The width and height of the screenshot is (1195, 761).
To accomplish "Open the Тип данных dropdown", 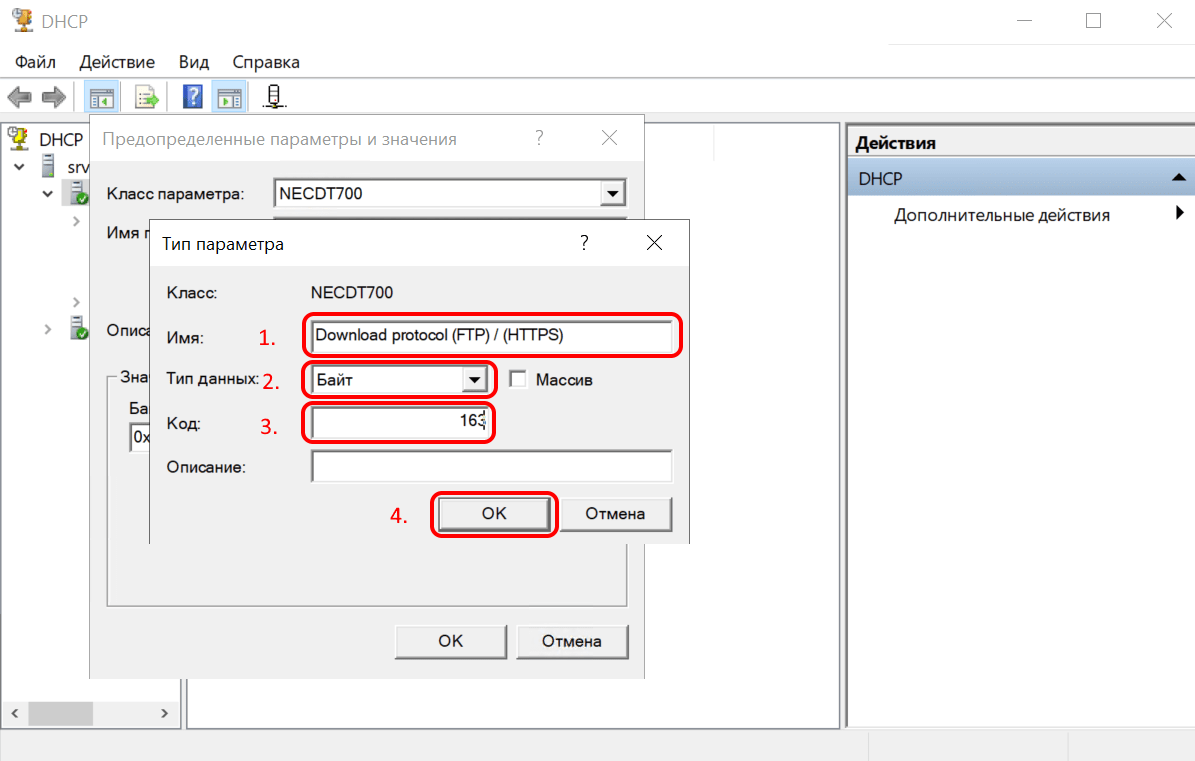I will point(473,380).
